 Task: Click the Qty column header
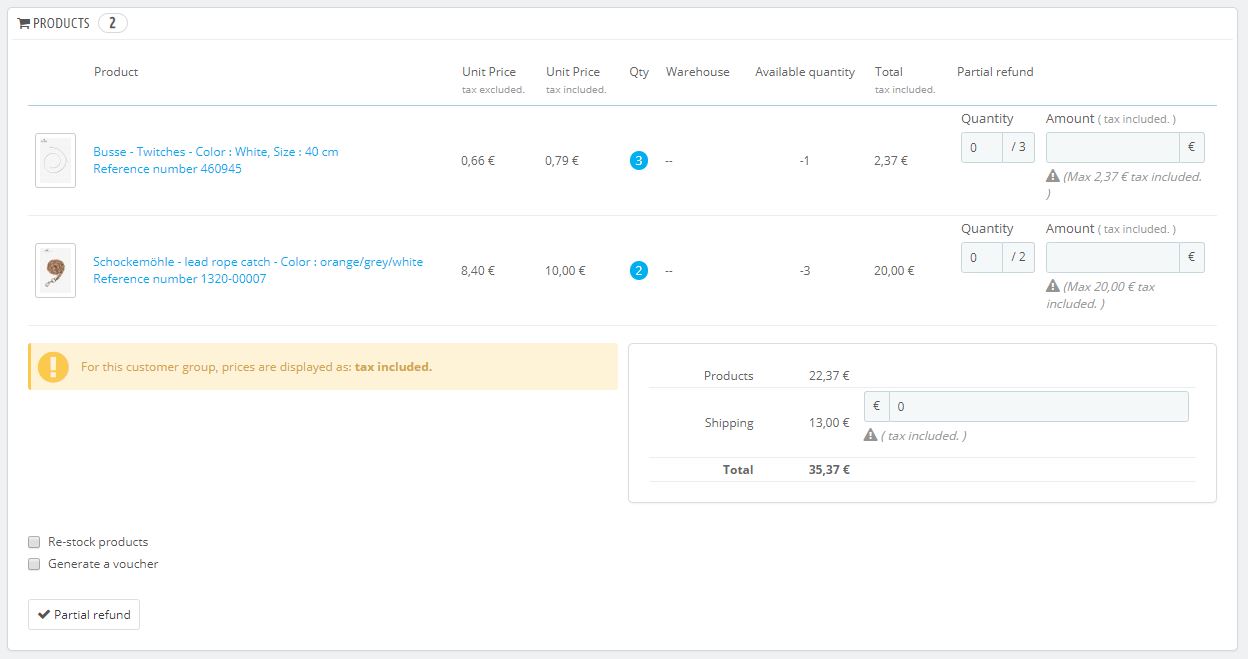point(639,72)
